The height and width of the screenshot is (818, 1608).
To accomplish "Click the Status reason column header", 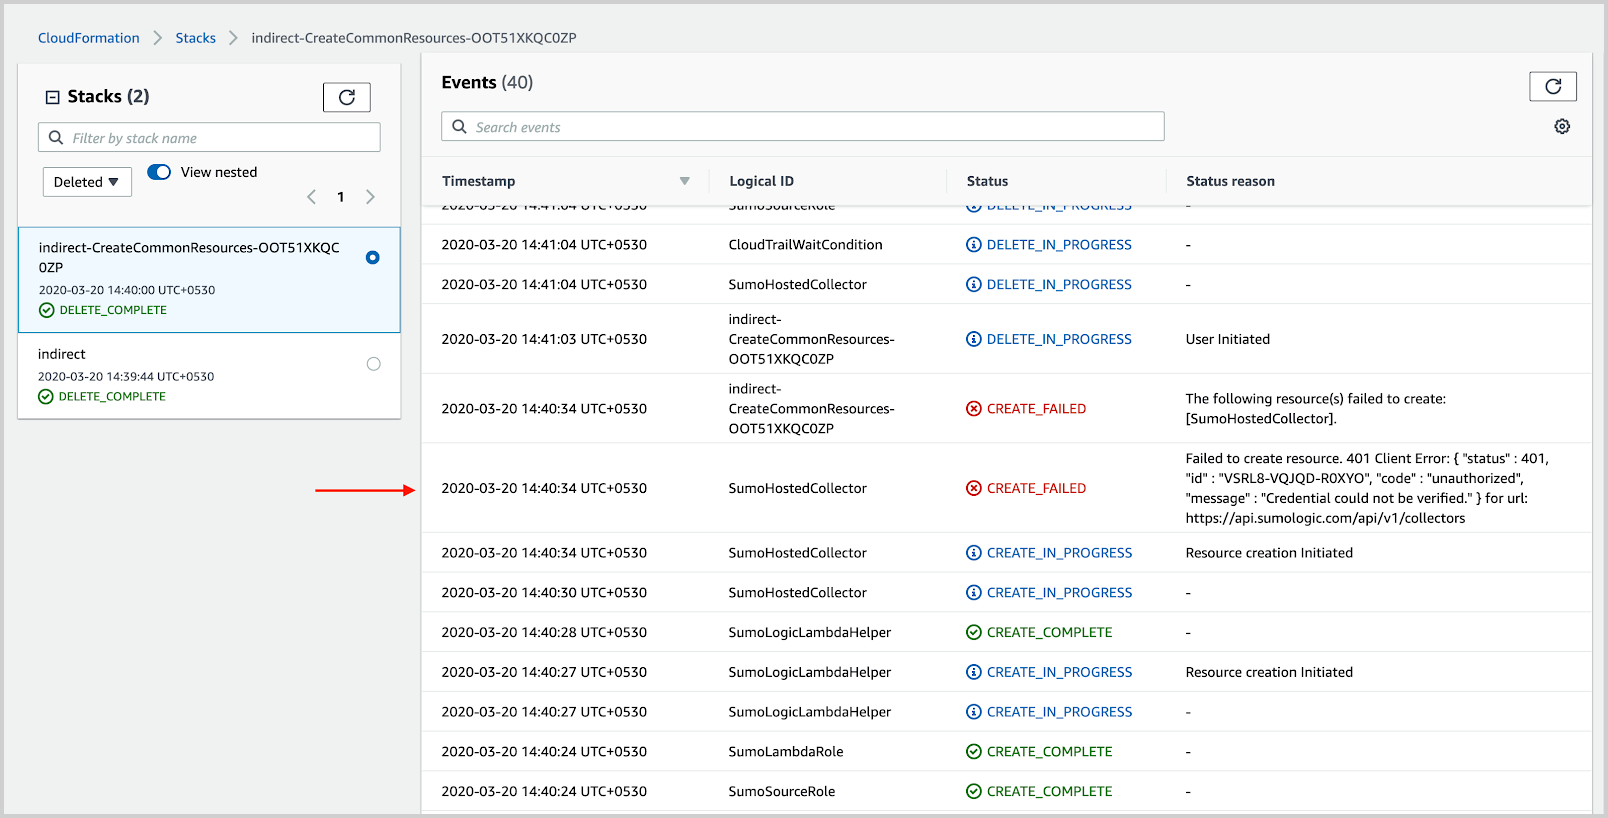I will (1230, 181).
